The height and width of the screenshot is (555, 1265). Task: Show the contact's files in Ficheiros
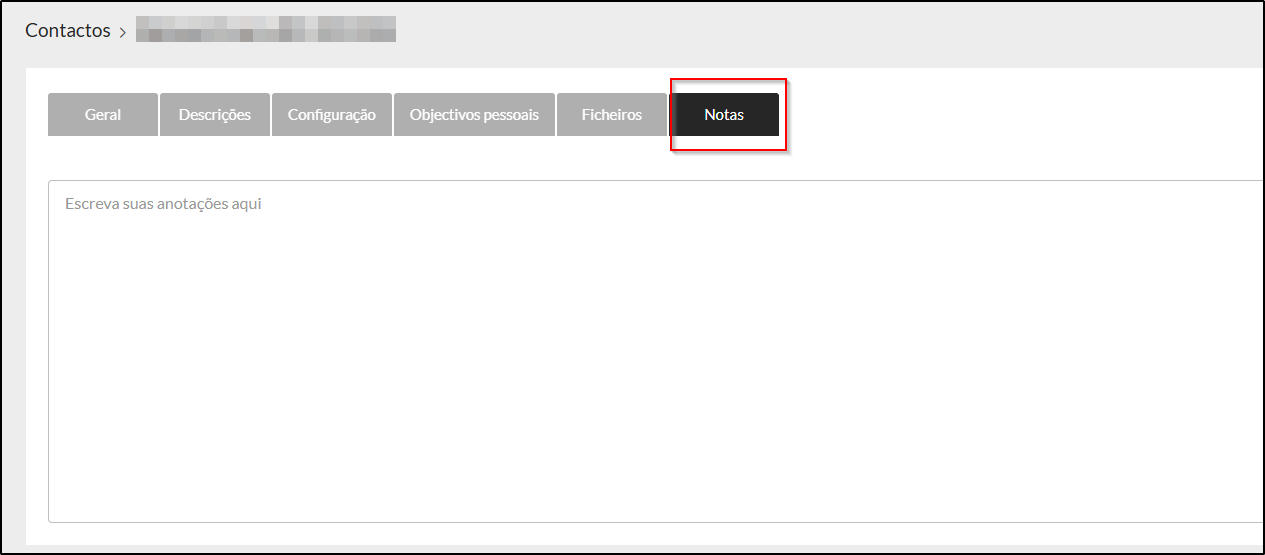tap(612, 115)
